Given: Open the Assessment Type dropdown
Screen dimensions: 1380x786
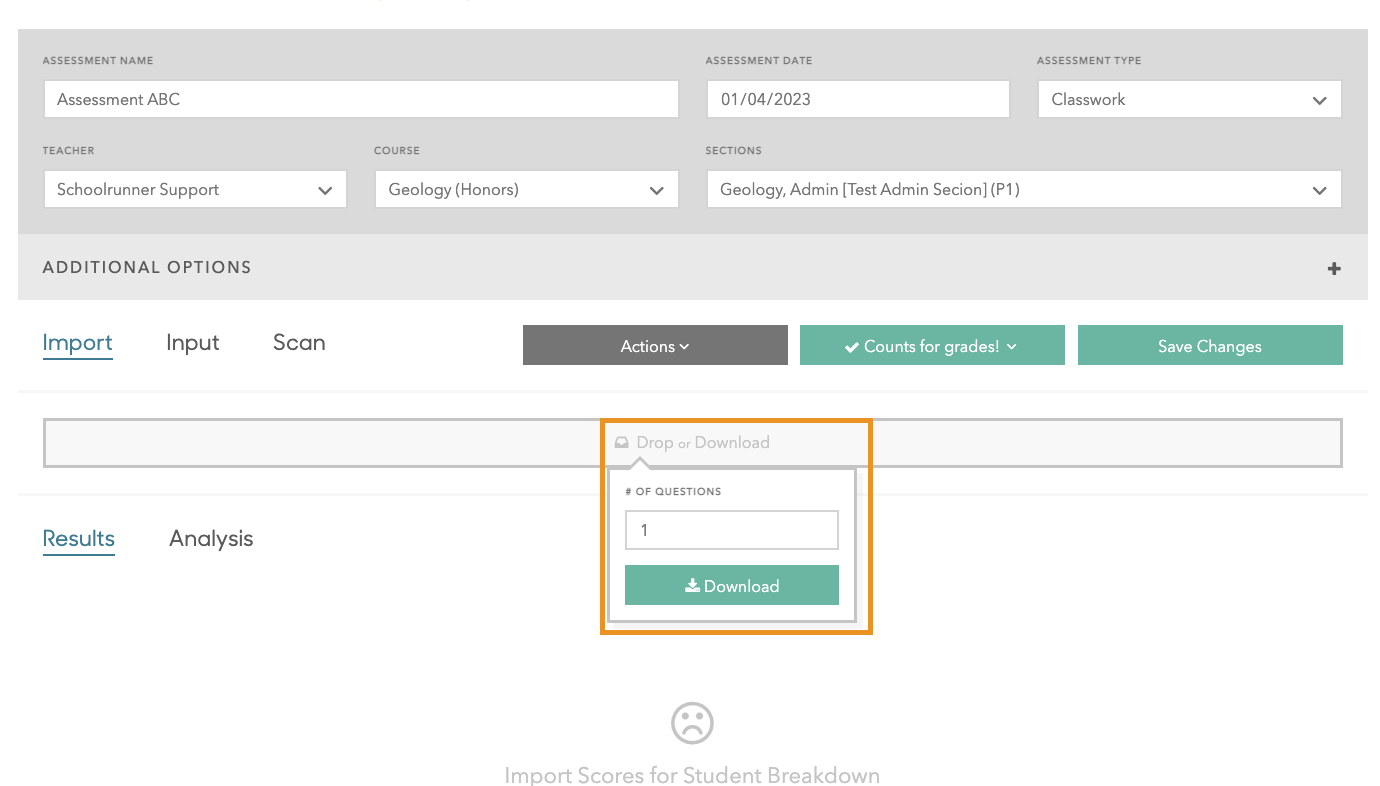Looking at the screenshot, I should click(x=1189, y=100).
